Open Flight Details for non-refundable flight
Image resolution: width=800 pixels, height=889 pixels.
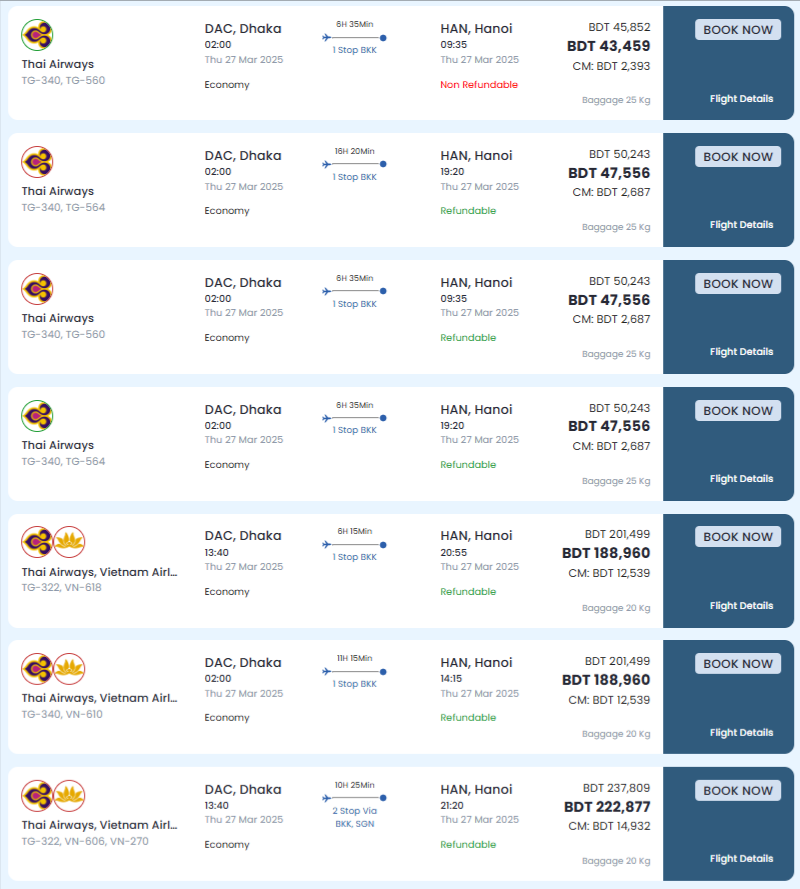[x=741, y=99]
